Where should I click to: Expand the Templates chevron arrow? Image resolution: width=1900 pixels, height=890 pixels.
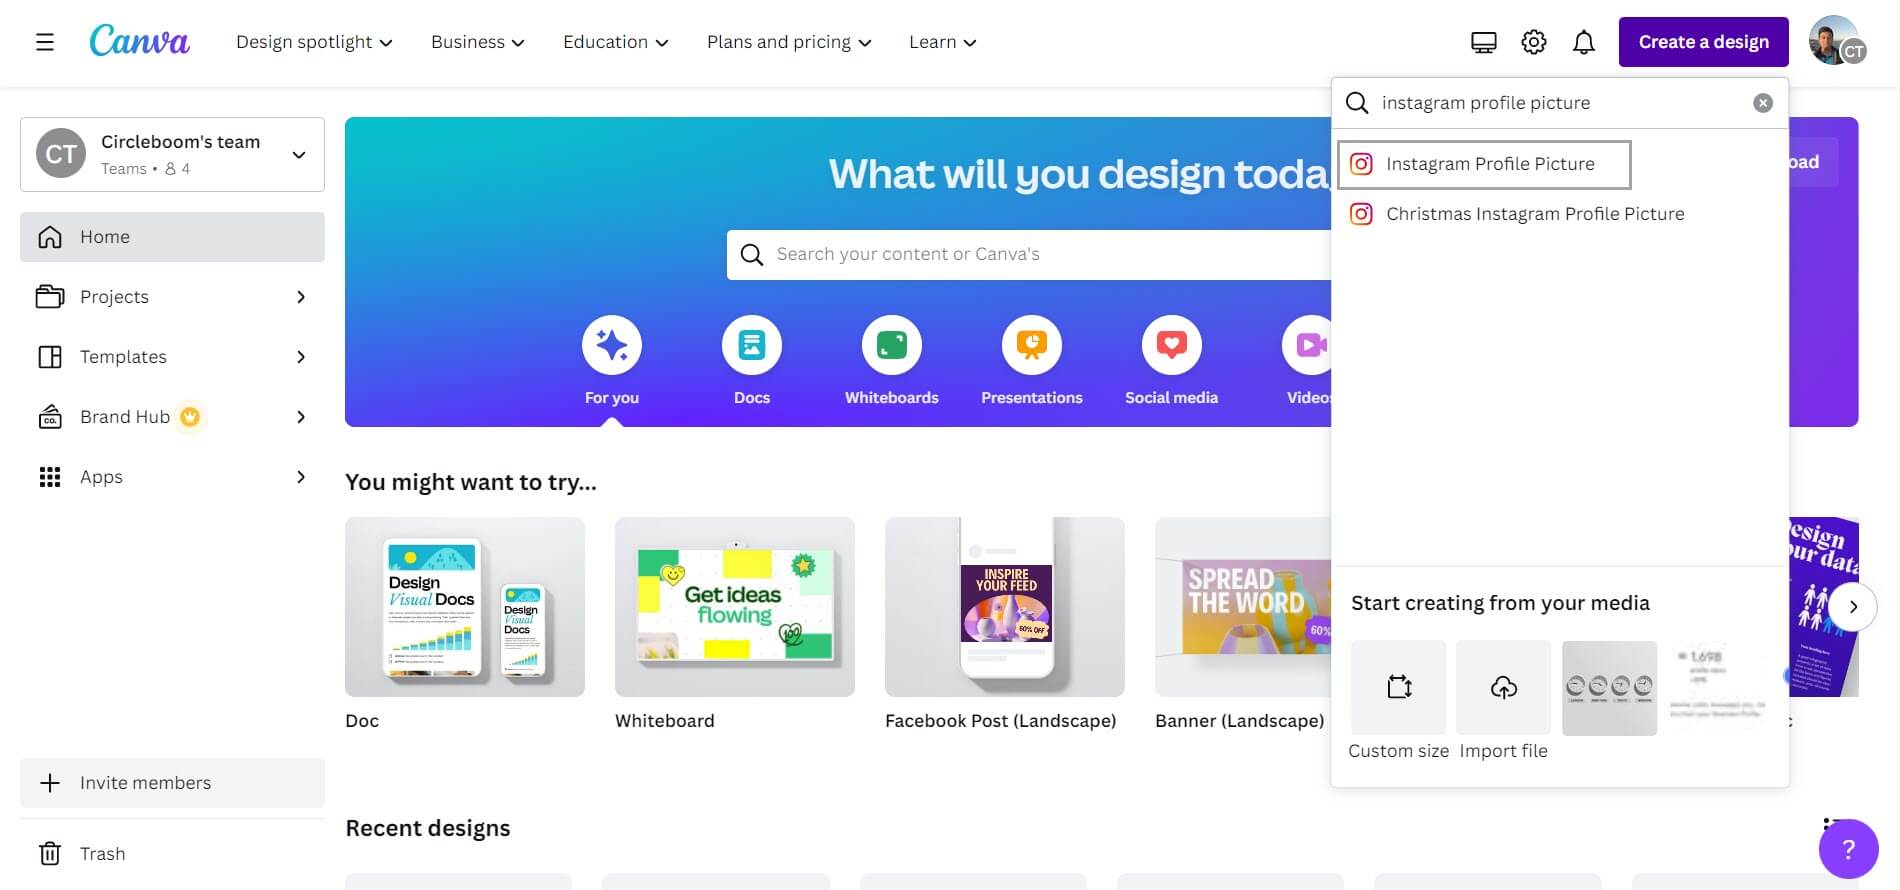point(301,357)
